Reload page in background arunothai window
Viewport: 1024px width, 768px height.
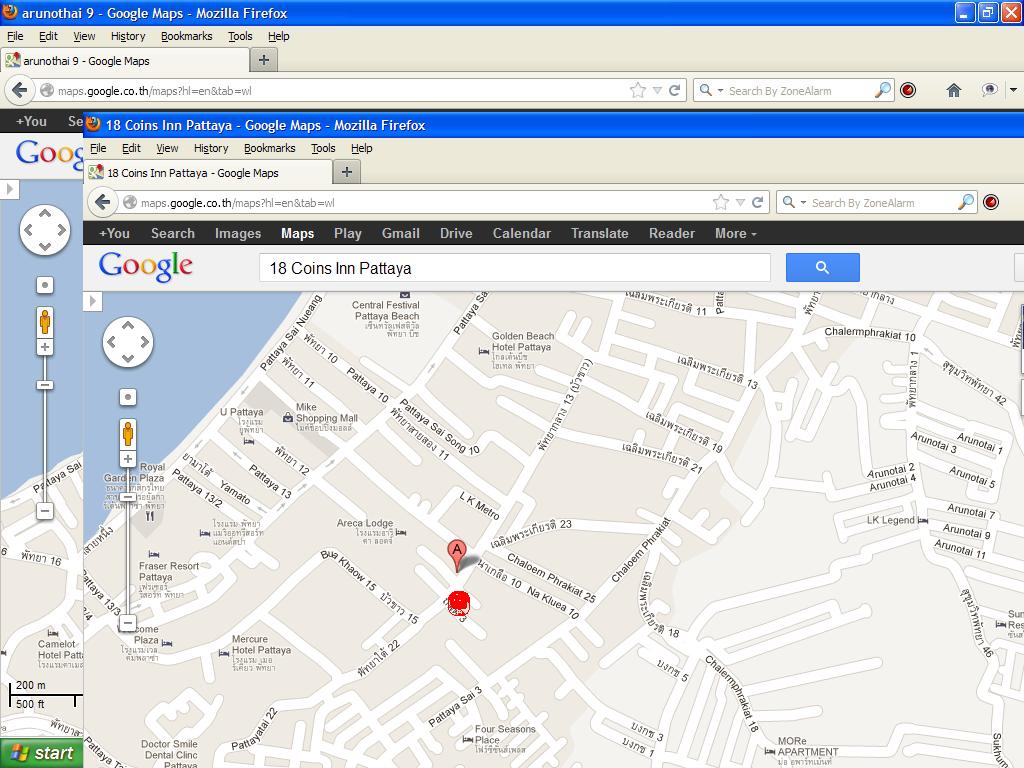point(675,90)
